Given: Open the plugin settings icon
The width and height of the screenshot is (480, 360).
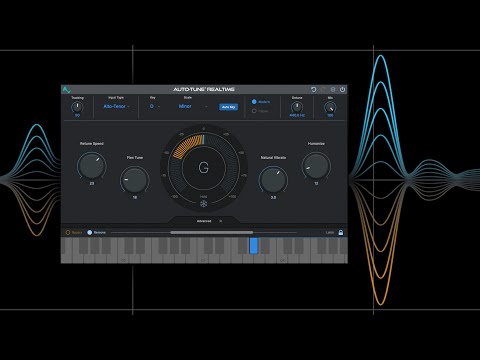Looking at the screenshot, I should click(333, 89).
